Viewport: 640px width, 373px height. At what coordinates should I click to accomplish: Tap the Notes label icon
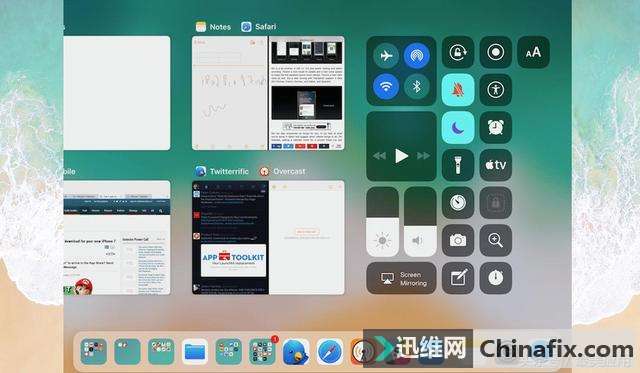click(x=201, y=27)
